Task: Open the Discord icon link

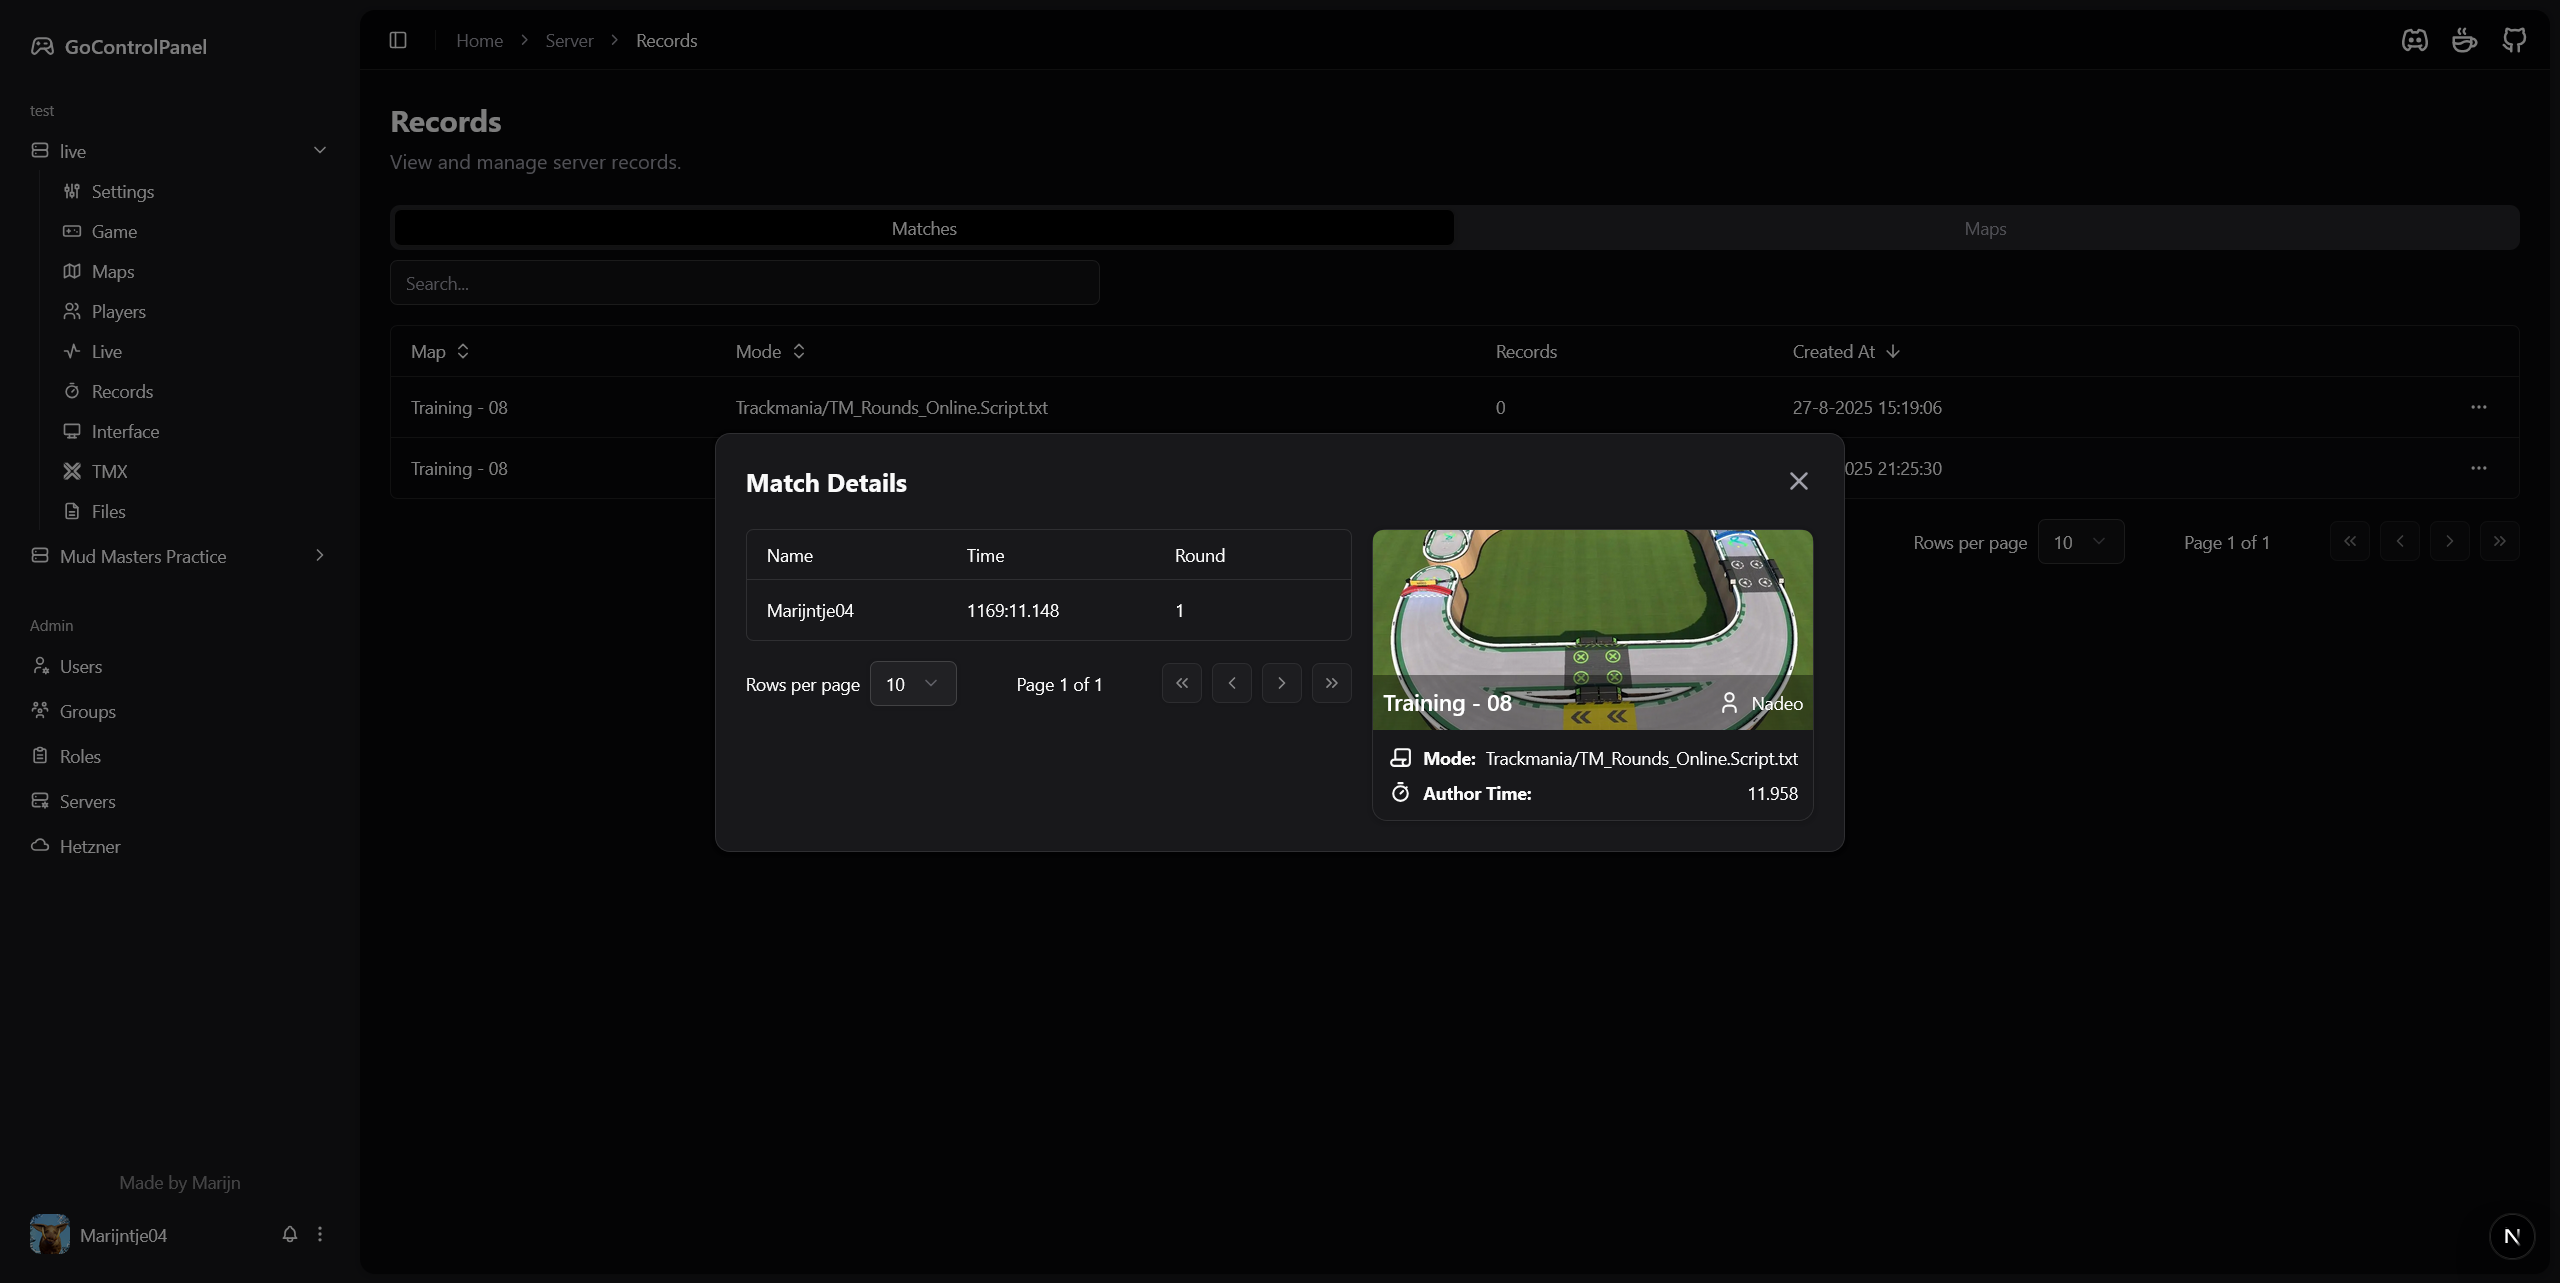Action: [x=2414, y=40]
